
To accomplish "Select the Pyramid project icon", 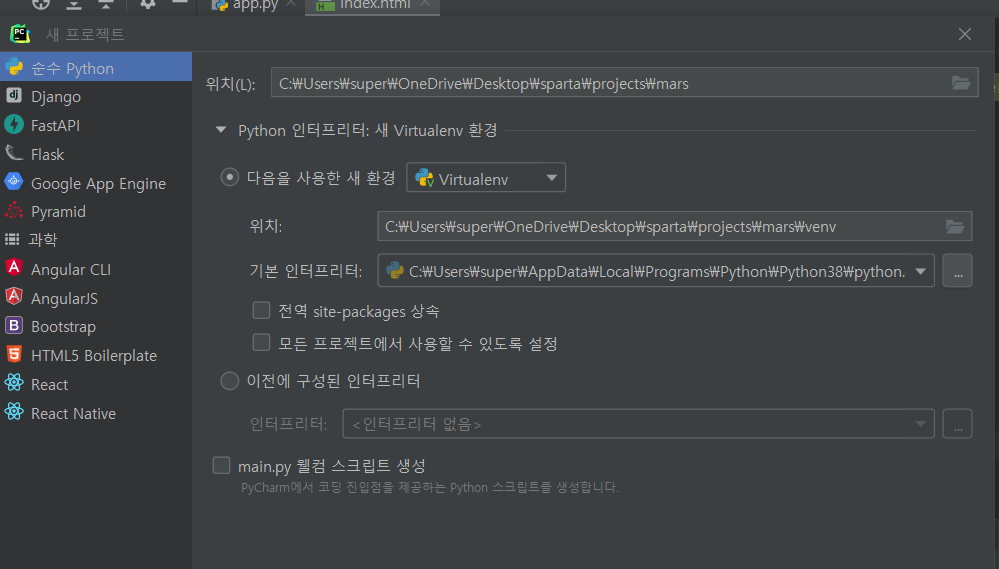I will [14, 210].
